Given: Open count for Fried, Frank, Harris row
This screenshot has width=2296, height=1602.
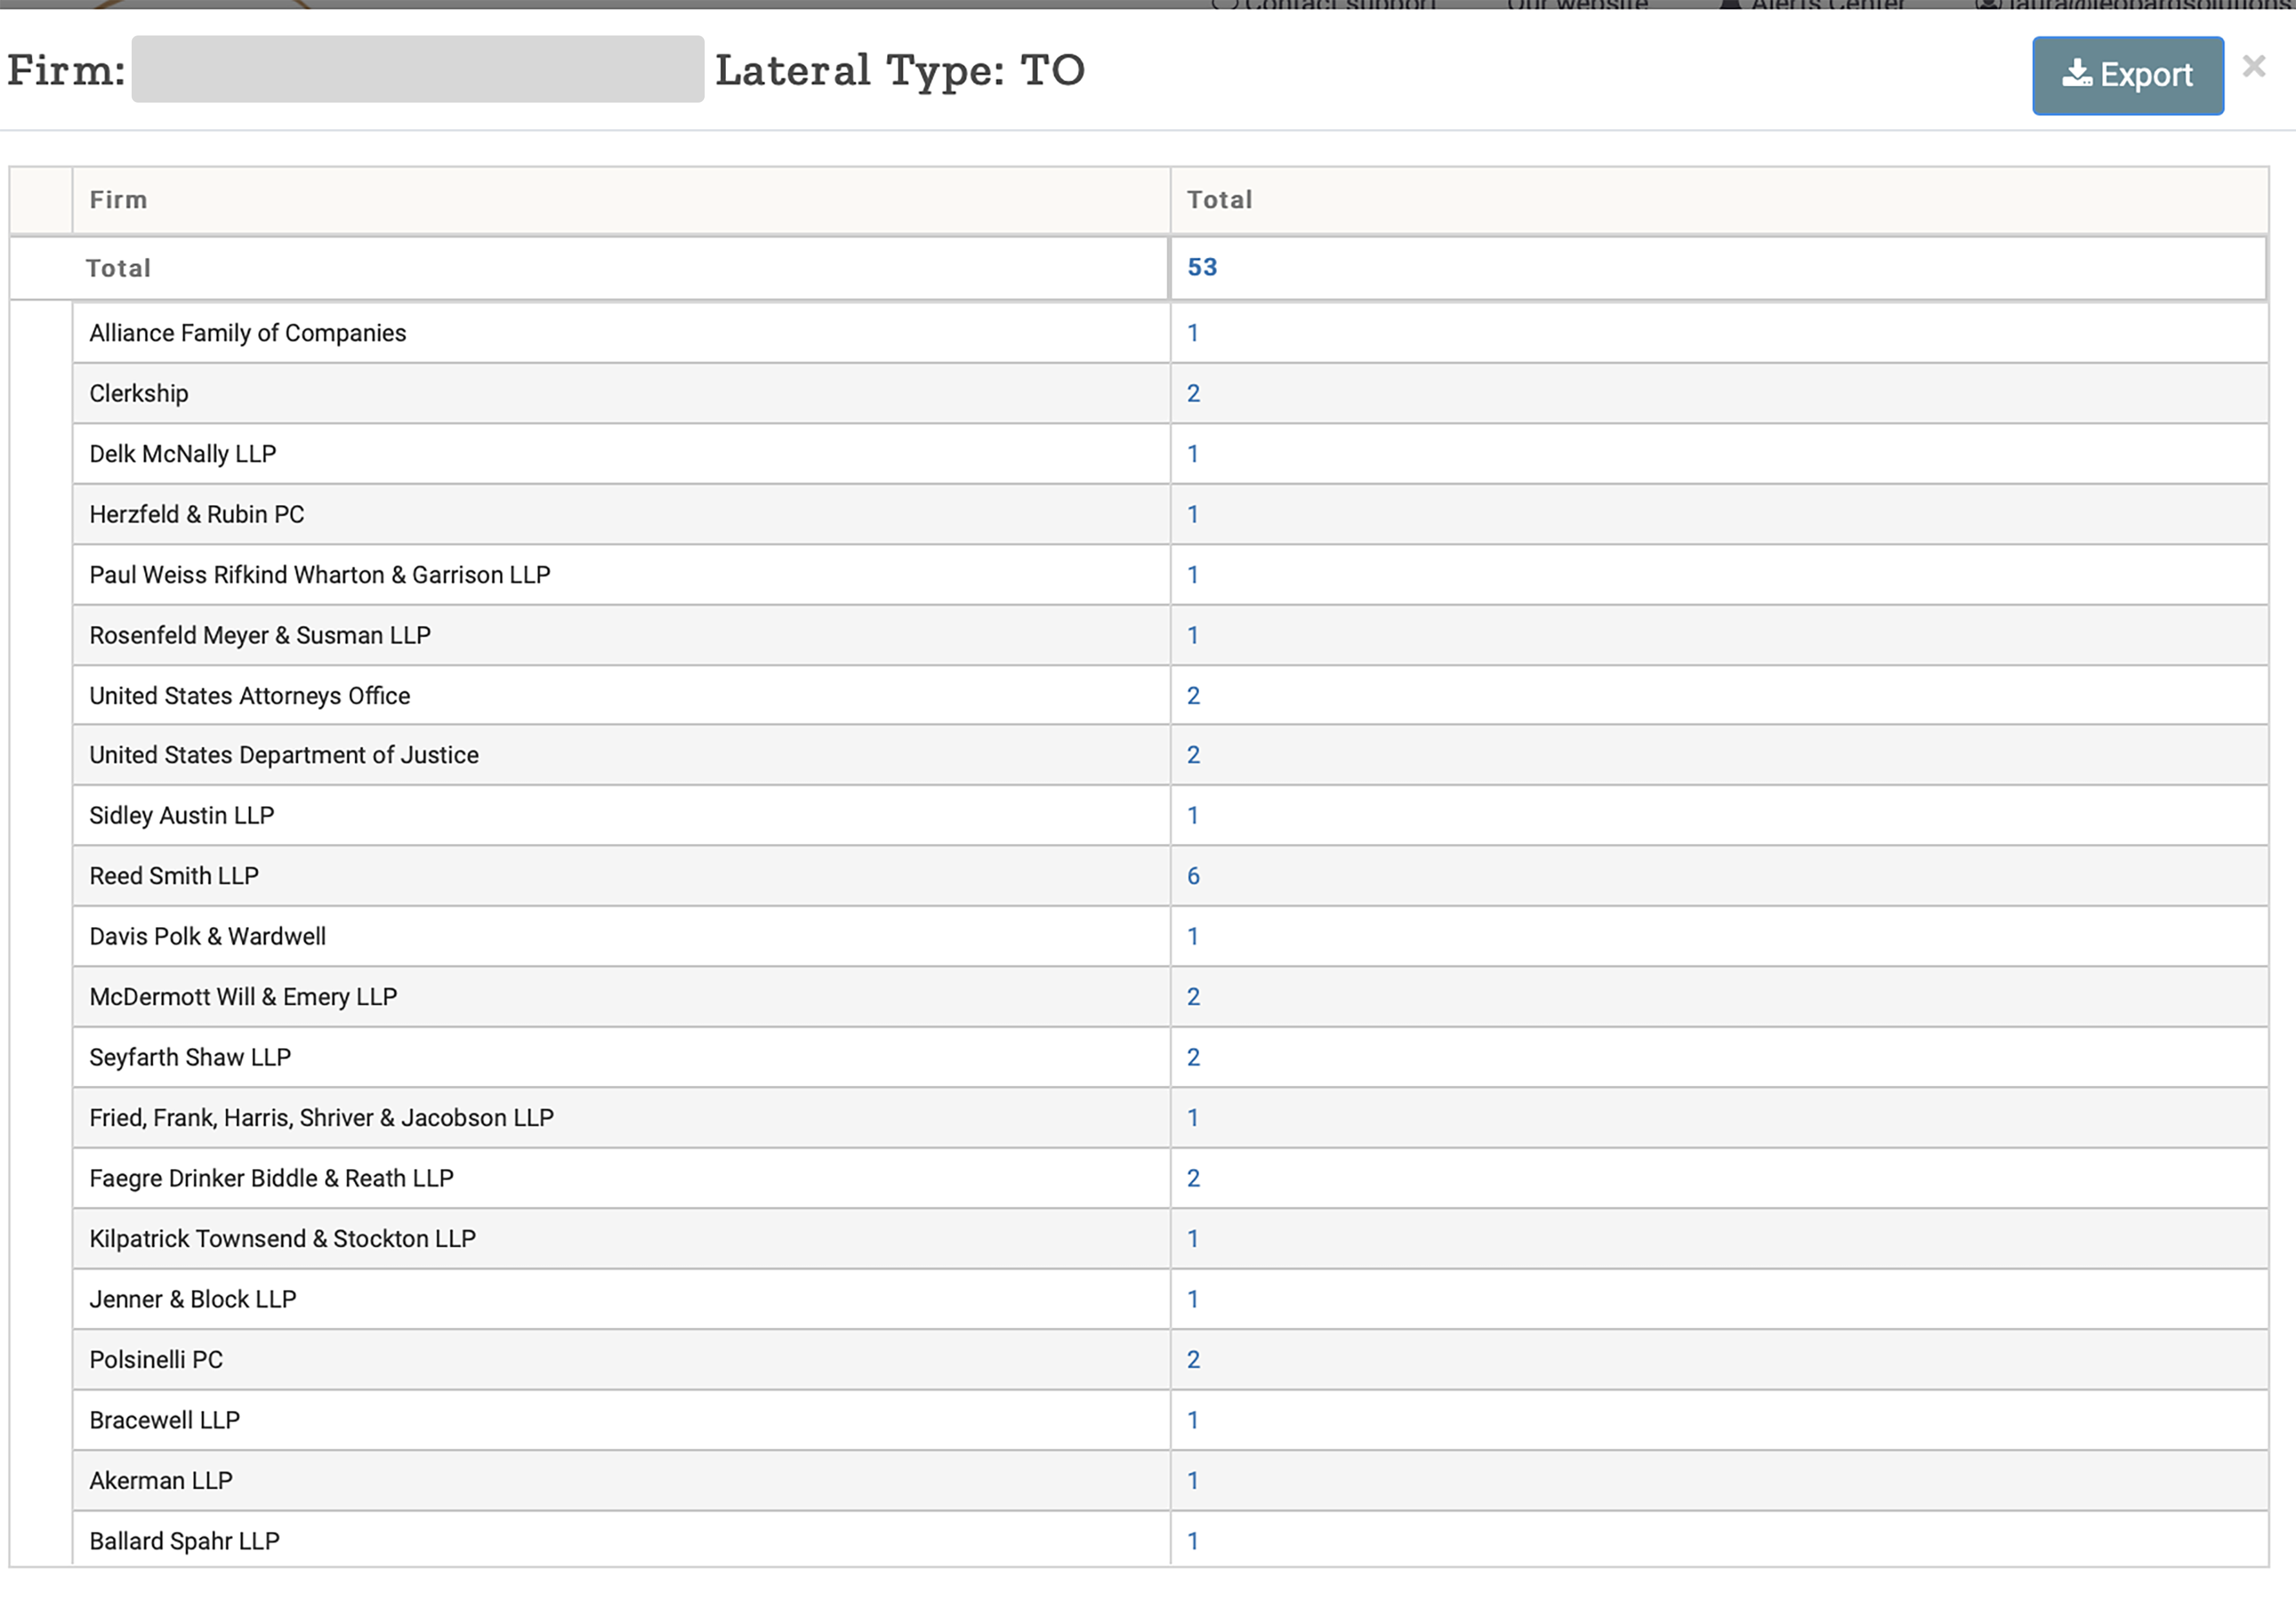Looking at the screenshot, I should point(1193,1118).
